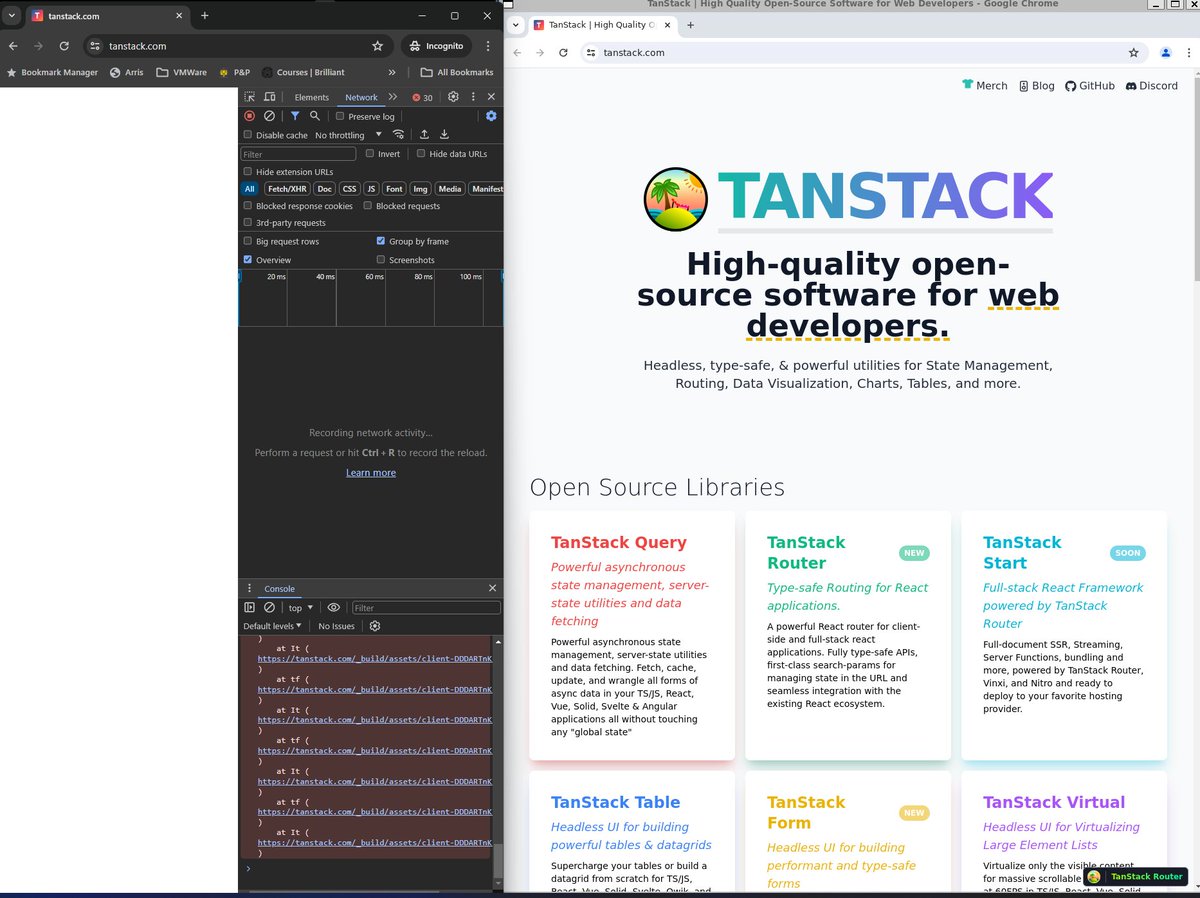Viewport: 1200px width, 898px height.
Task: Check Hide data URLs
Action: [x=421, y=153]
